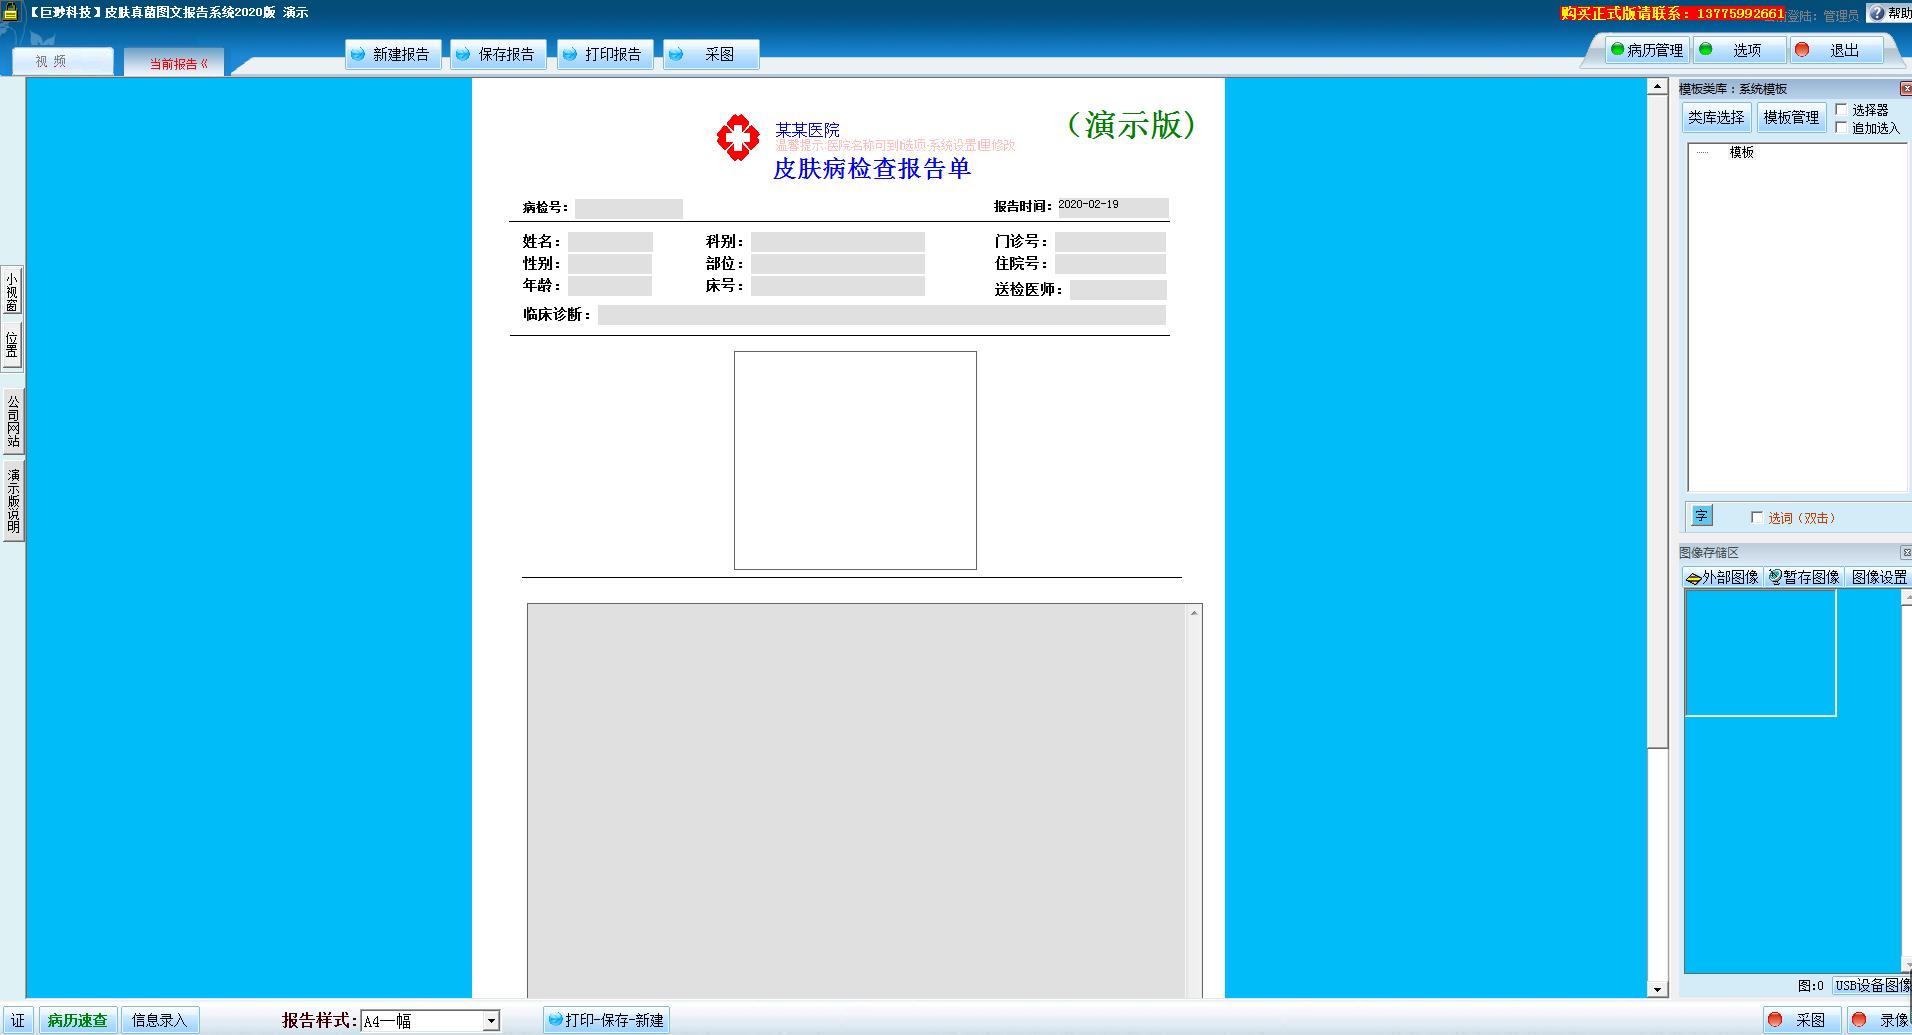This screenshot has width=1912, height=1035.
Task: Click the 模板管理 template management button
Action: coord(1791,117)
